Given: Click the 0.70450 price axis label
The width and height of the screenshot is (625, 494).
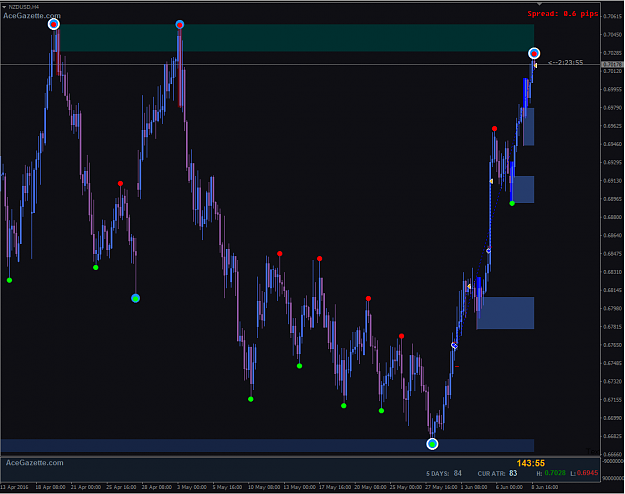Looking at the screenshot, I should [x=613, y=35].
